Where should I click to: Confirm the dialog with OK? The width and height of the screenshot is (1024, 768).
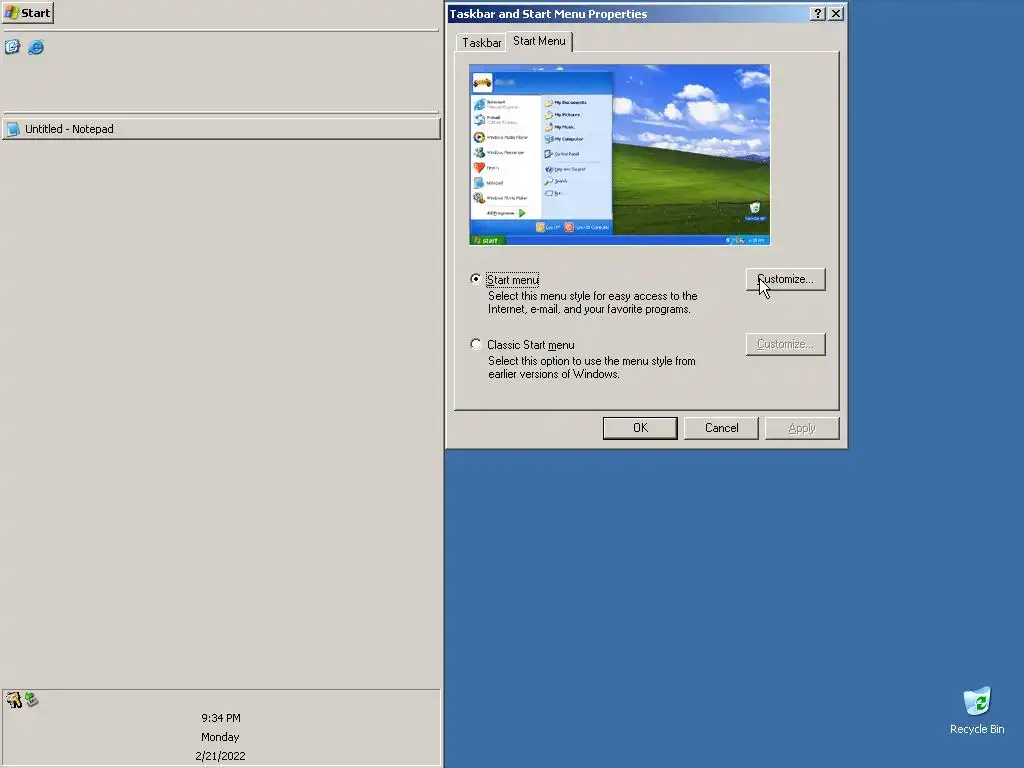point(640,428)
